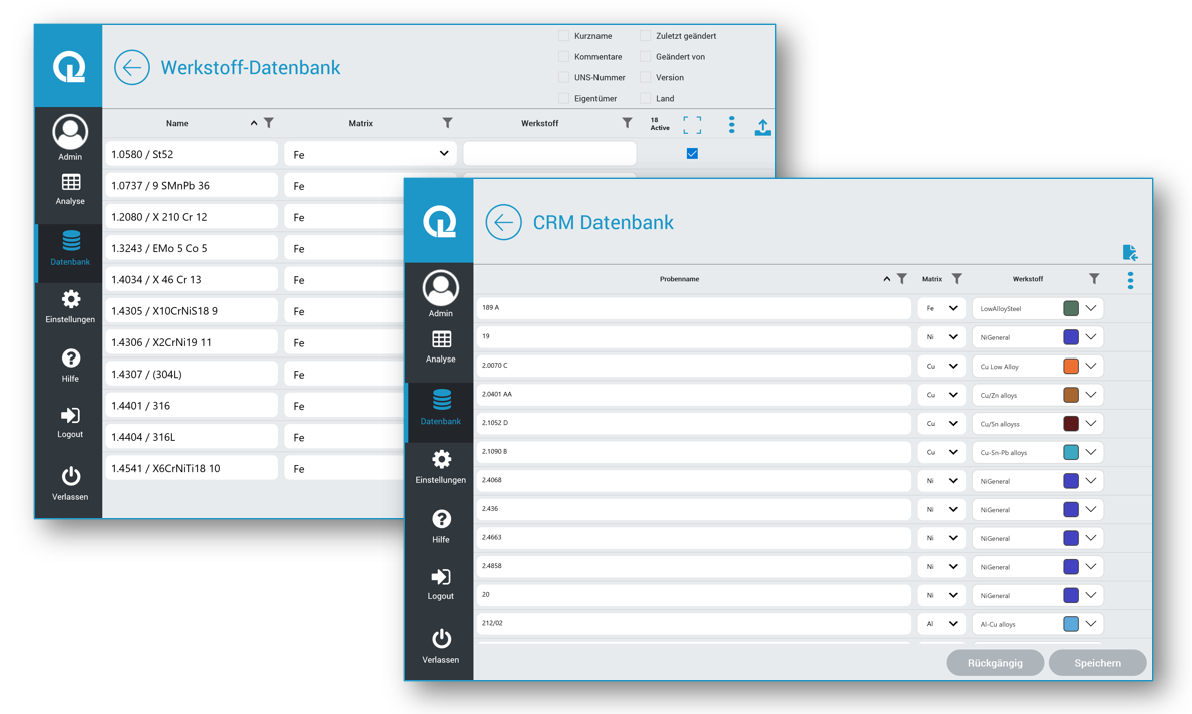Select Analyse in the CRM sidebar
Screen dimensions: 1192x714
(441, 346)
